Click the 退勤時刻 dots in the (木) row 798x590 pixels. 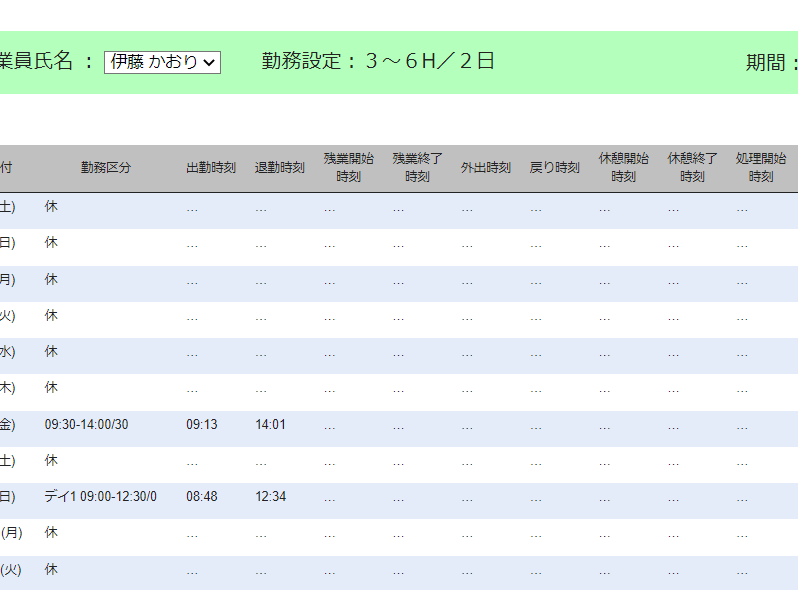tap(261, 389)
